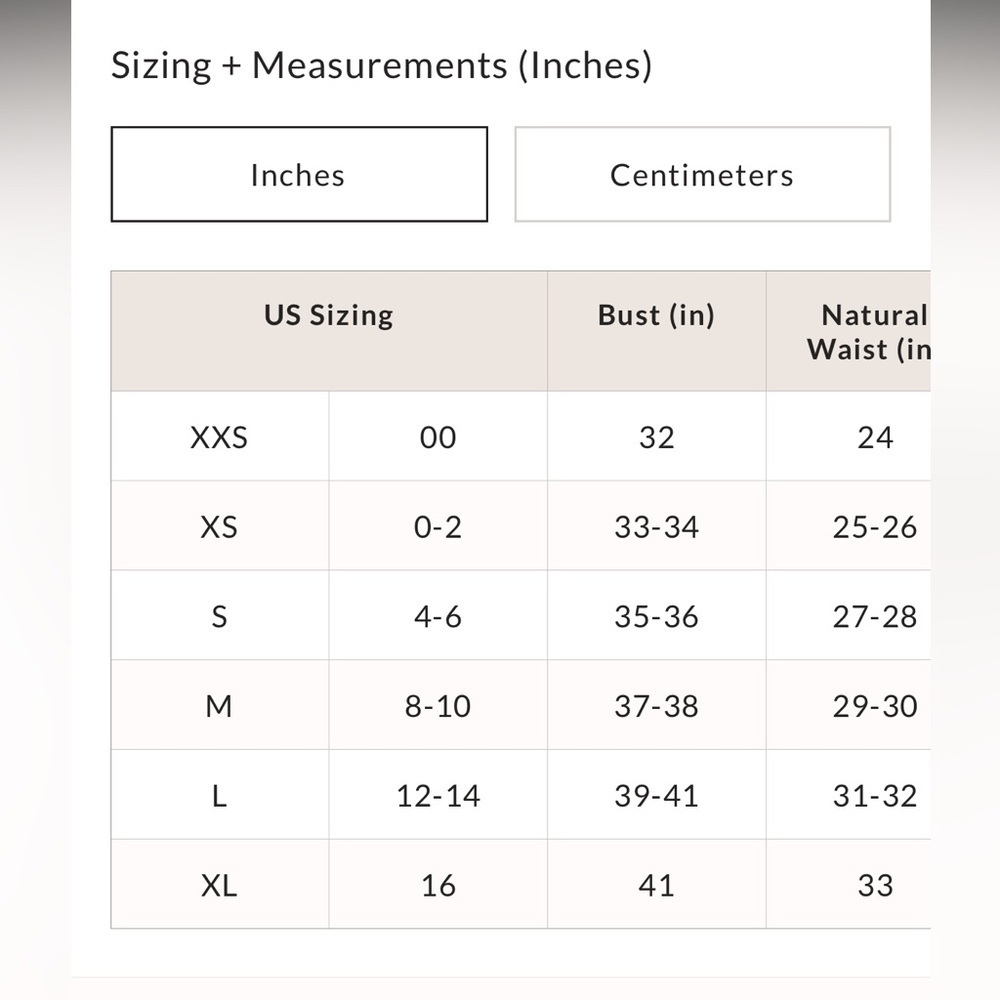Click the 27-28 waist measurement cell

(x=848, y=615)
